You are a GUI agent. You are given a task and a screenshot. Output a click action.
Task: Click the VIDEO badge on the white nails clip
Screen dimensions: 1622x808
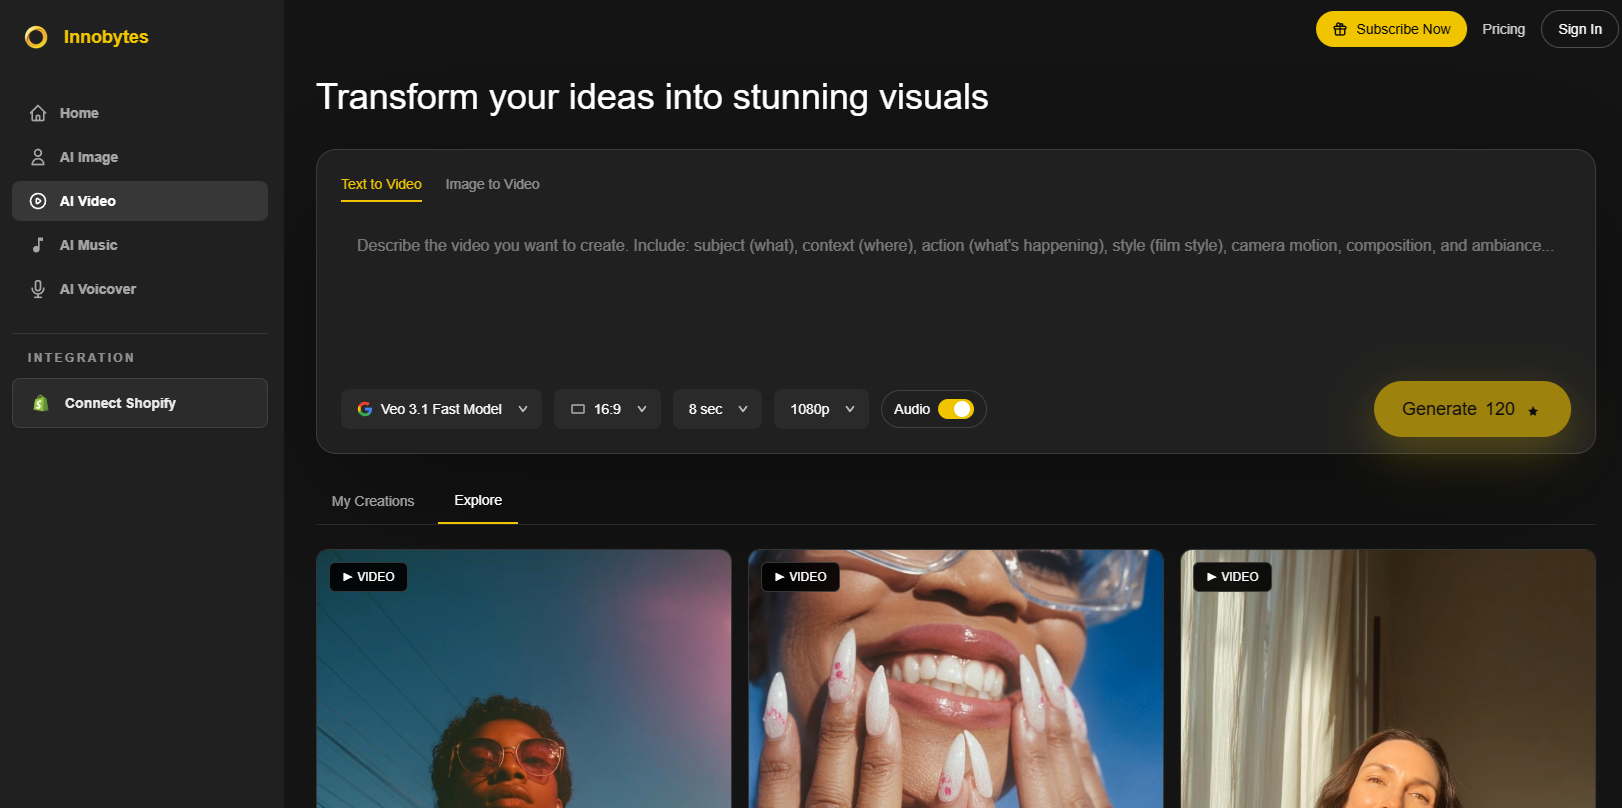click(x=800, y=577)
